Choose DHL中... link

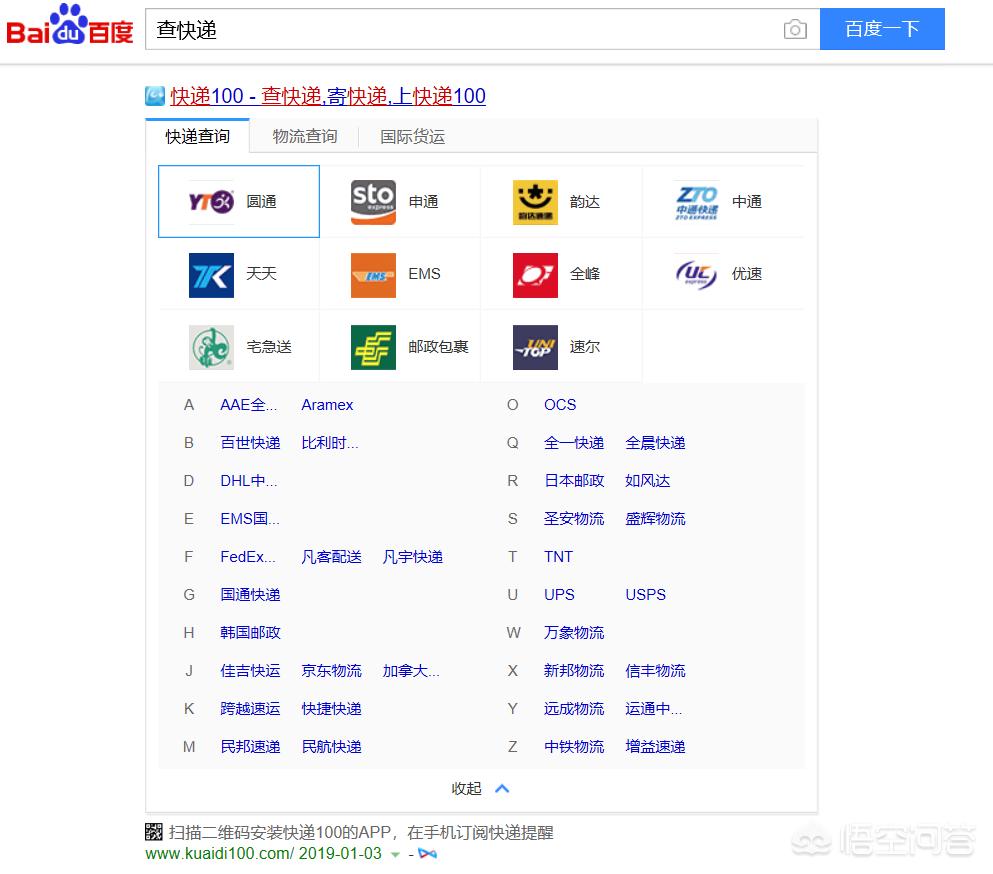(x=248, y=481)
